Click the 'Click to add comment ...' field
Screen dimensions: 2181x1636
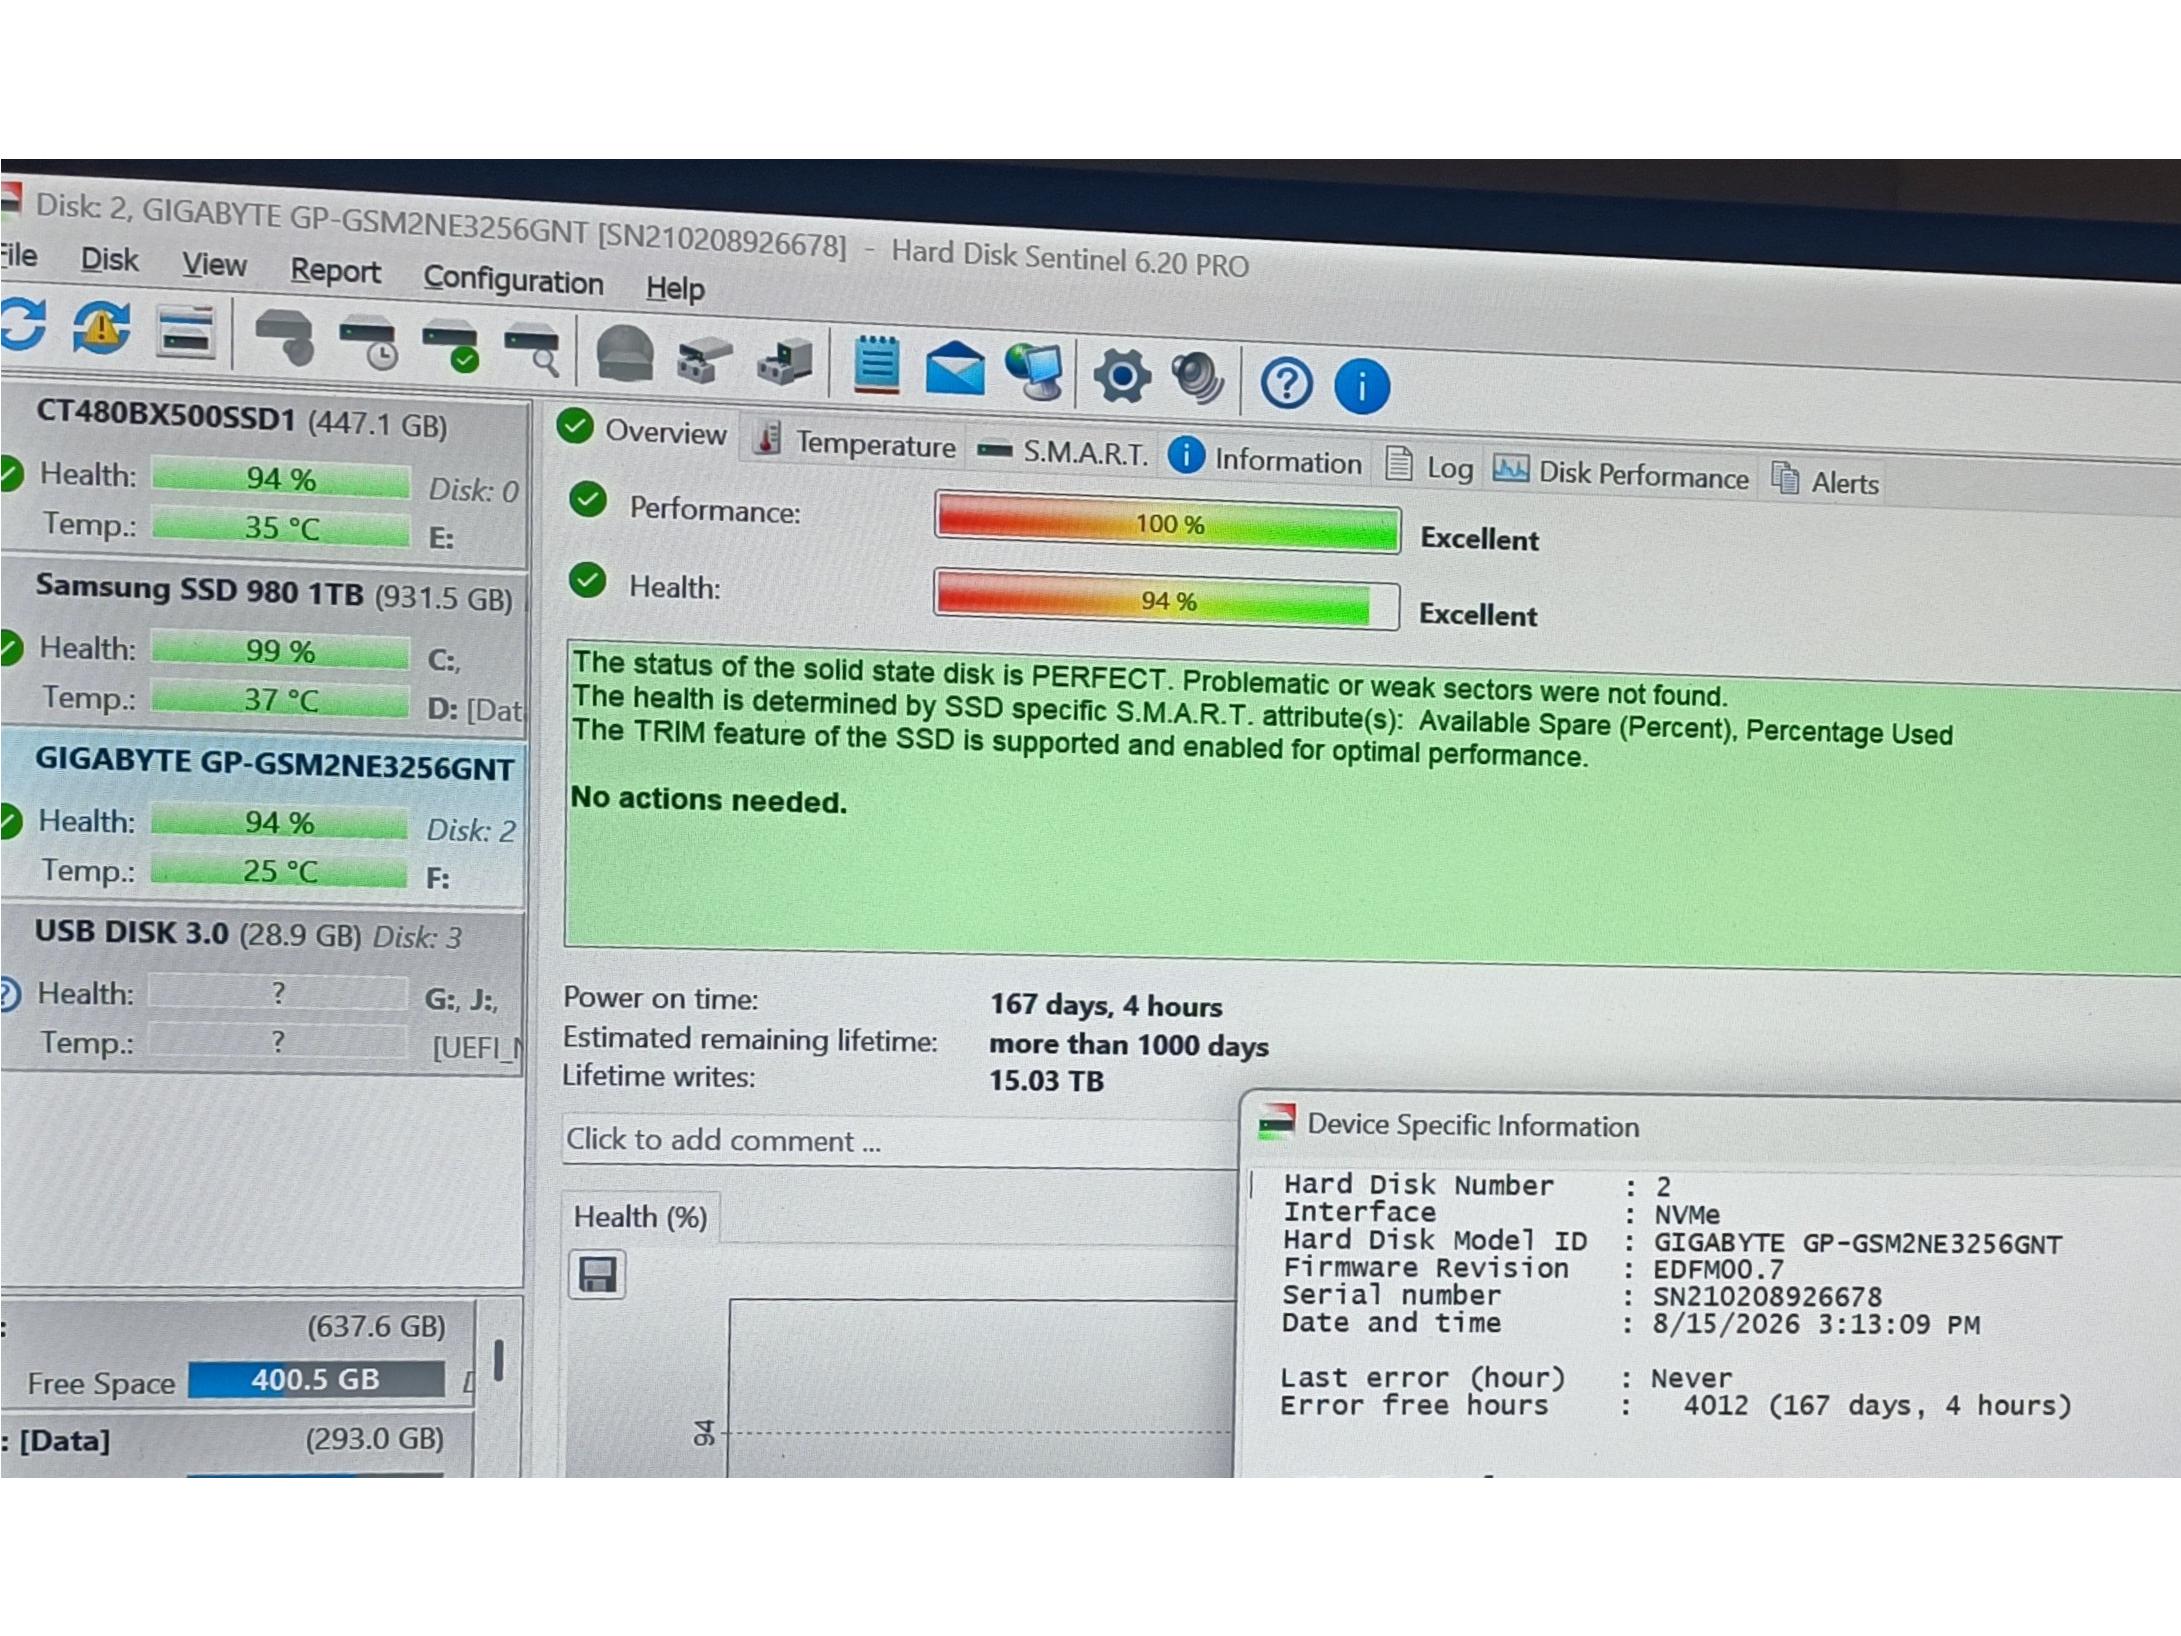(x=900, y=1141)
